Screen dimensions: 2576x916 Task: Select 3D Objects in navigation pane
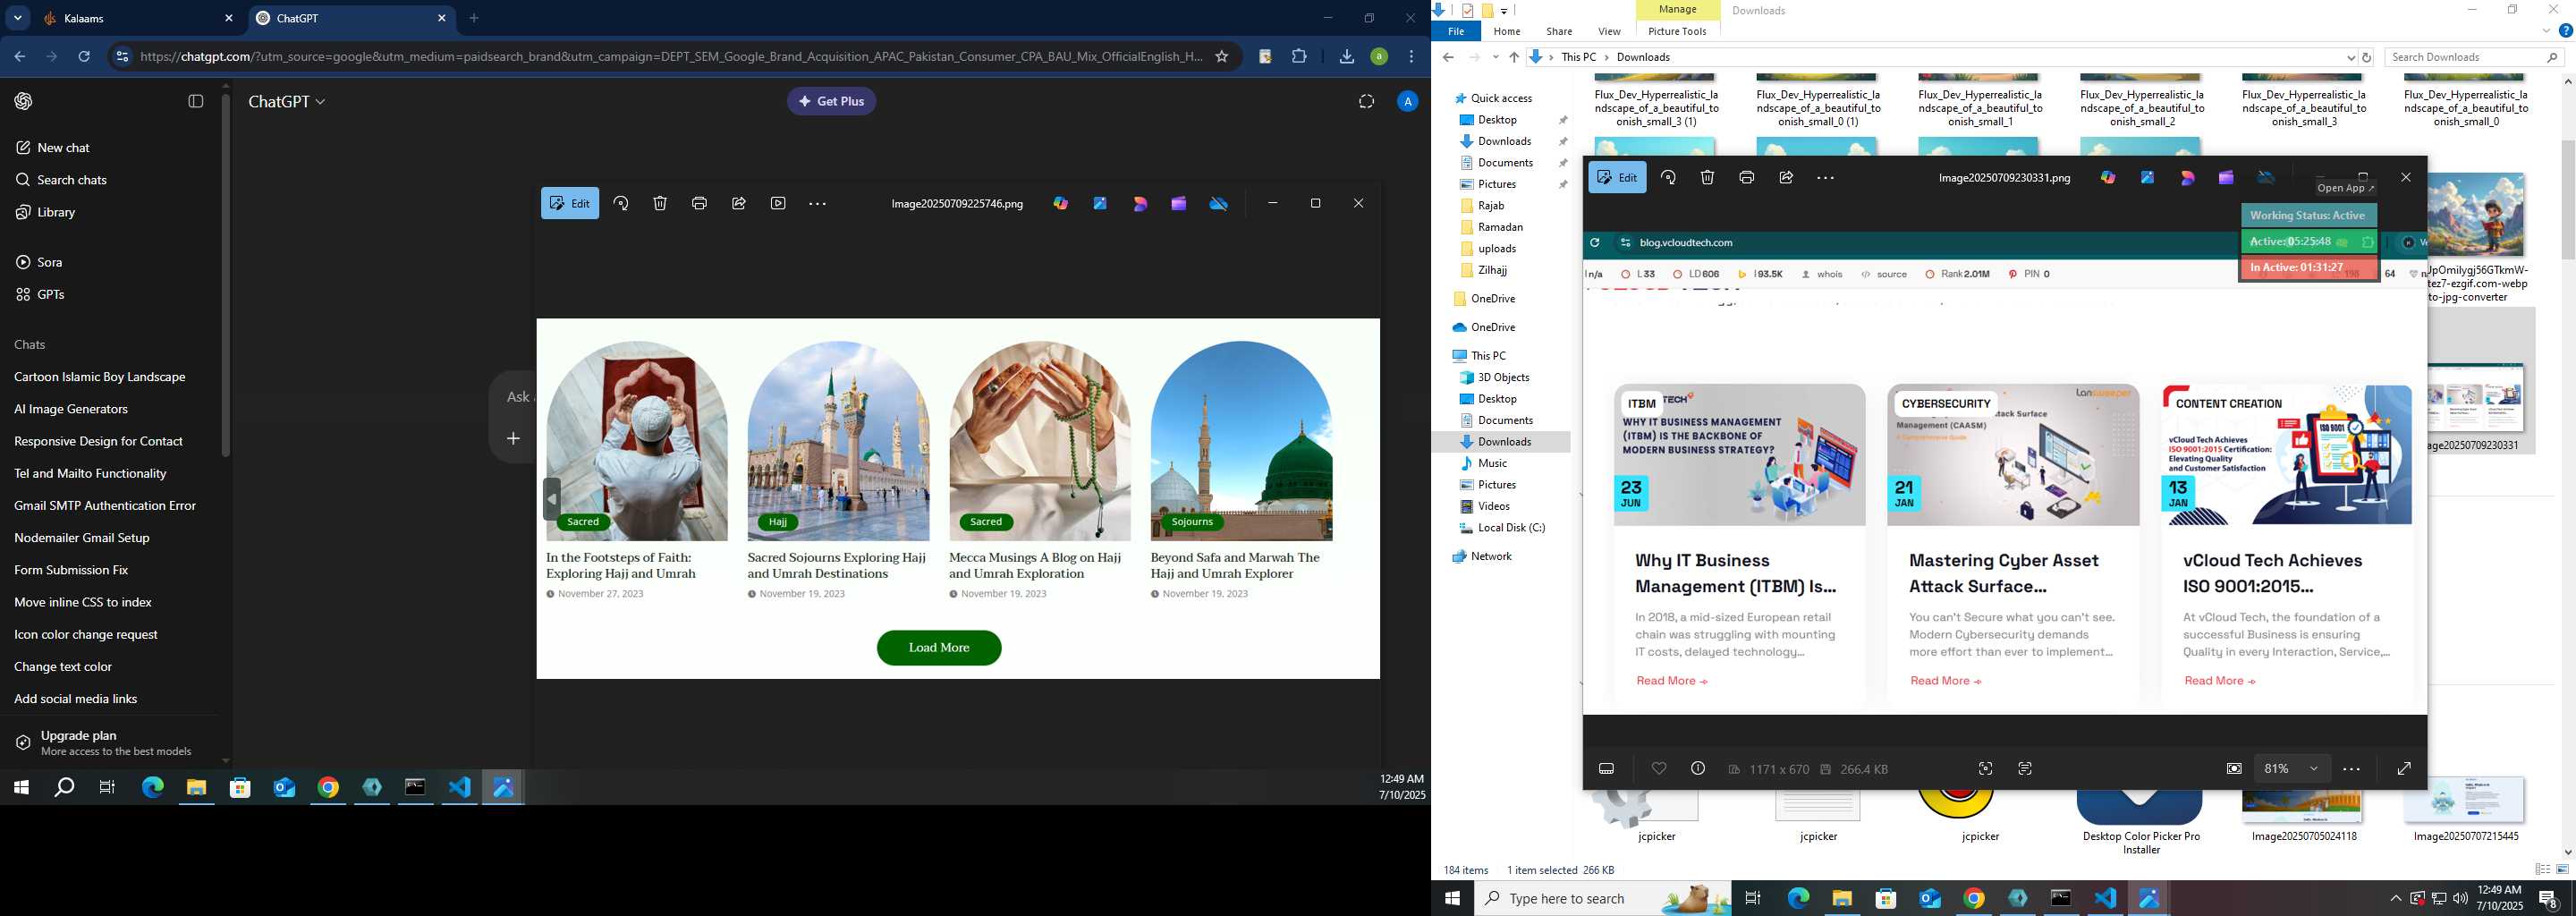pos(1503,377)
